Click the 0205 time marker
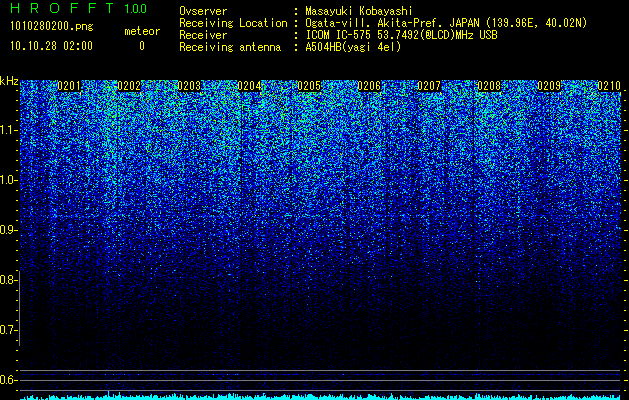 [309, 86]
